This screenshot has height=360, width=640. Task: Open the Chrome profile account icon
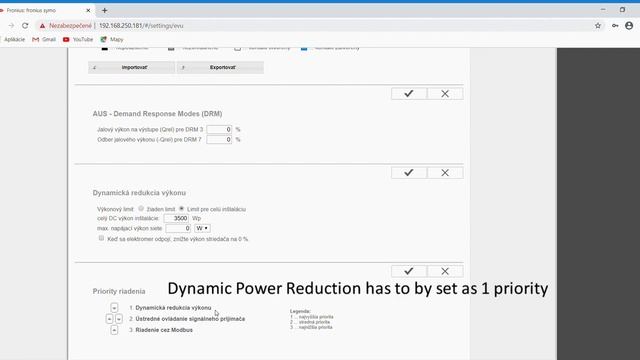click(629, 26)
